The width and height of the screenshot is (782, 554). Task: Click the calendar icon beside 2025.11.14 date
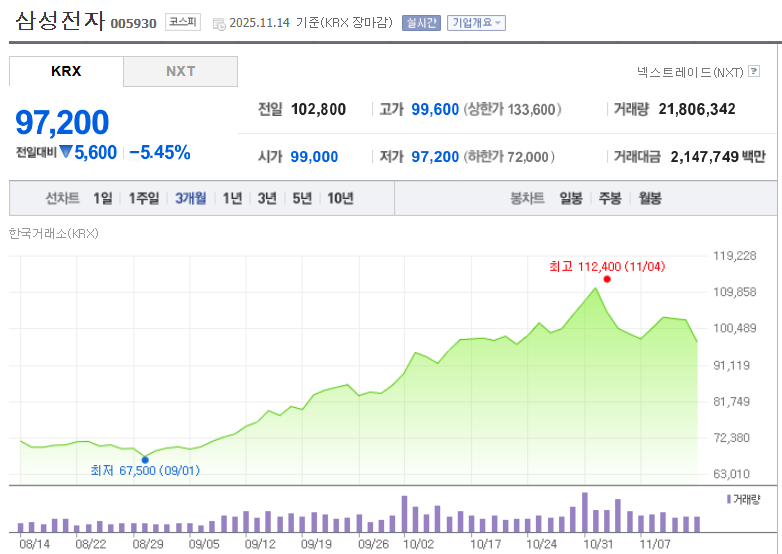tap(219, 24)
